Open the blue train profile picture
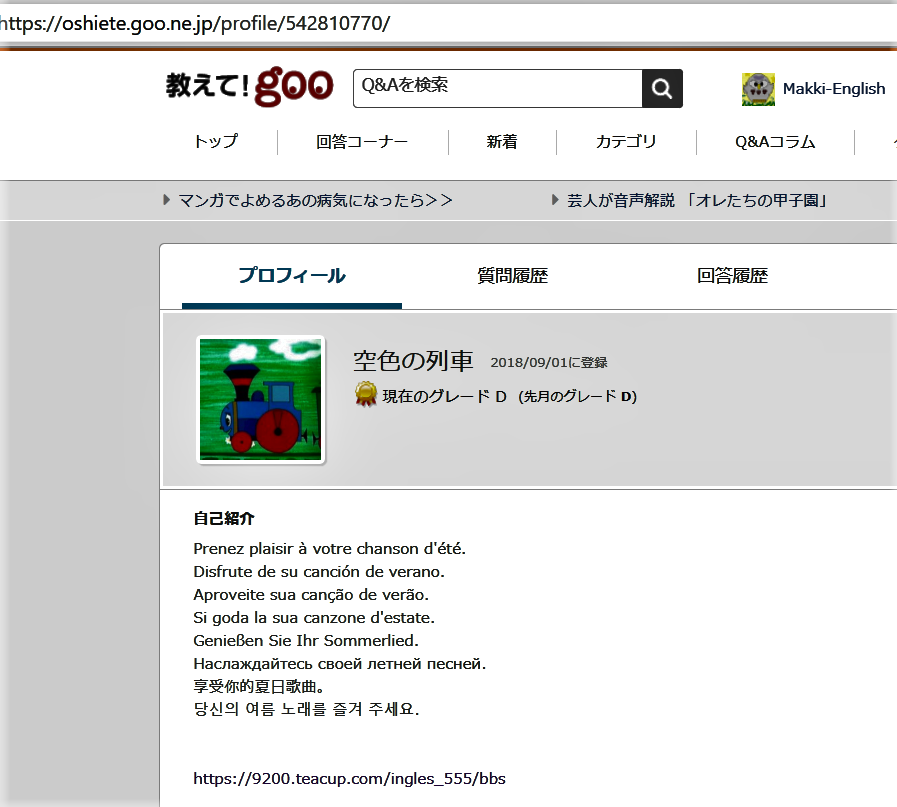The image size is (897, 807). [x=261, y=400]
